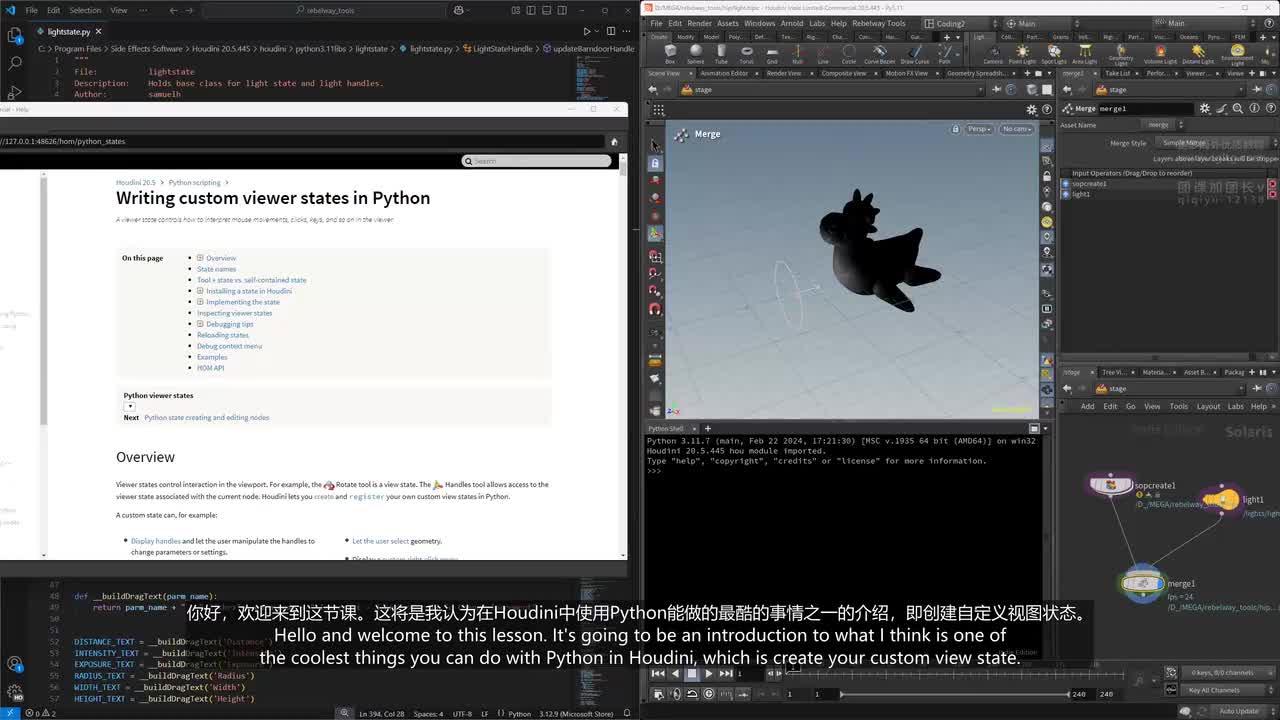Select the Draw Curve shelf tool
Screen dimensions: 1280x720
(x=915, y=53)
